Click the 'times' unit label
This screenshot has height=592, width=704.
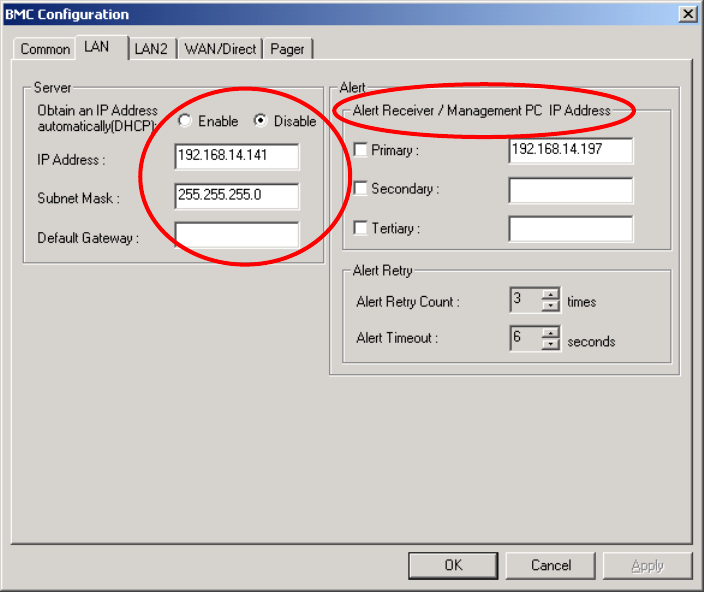581,302
